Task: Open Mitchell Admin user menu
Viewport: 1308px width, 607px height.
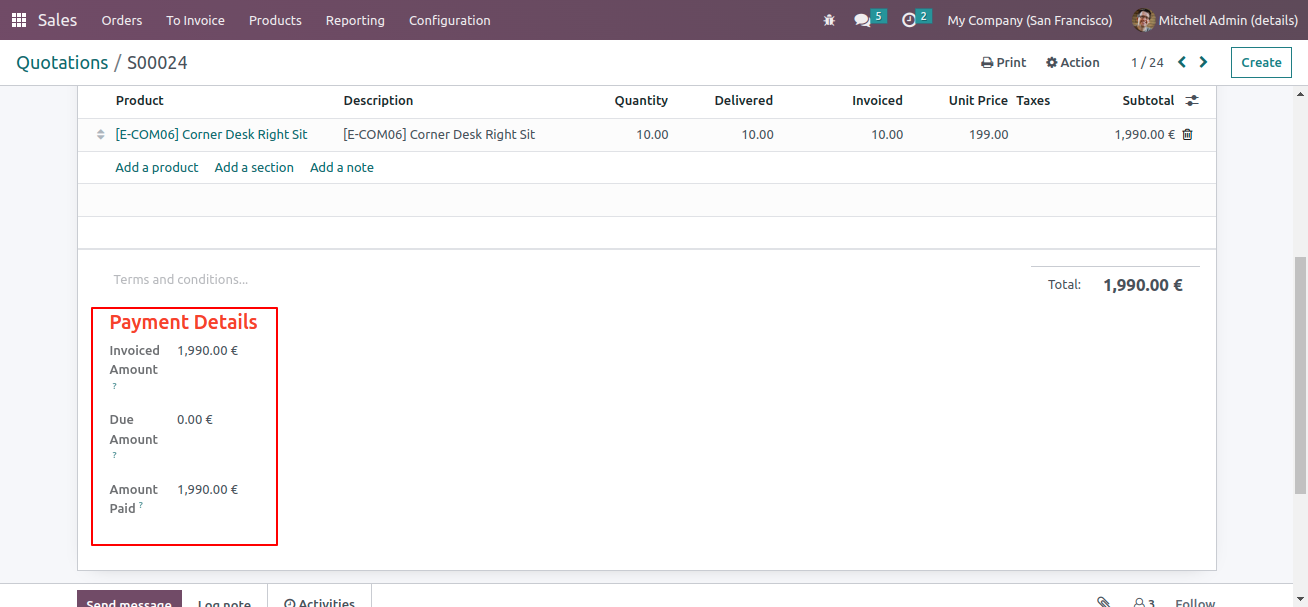Action: click(1214, 20)
